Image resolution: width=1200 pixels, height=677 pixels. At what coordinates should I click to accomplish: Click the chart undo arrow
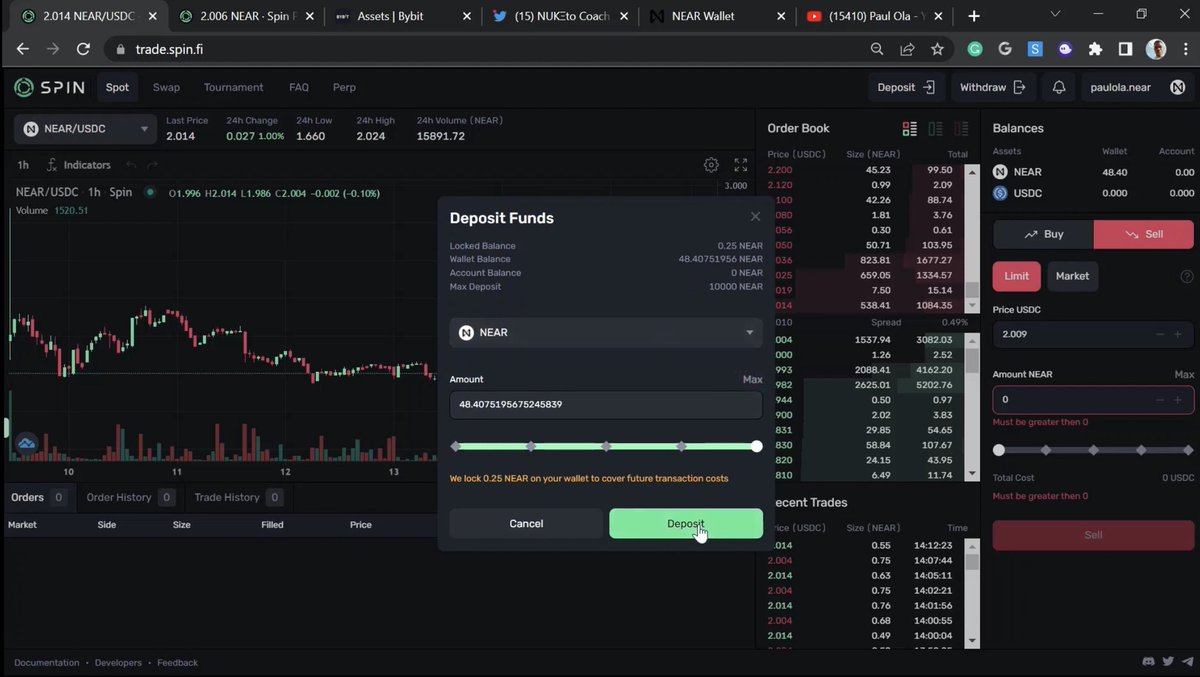click(131, 165)
